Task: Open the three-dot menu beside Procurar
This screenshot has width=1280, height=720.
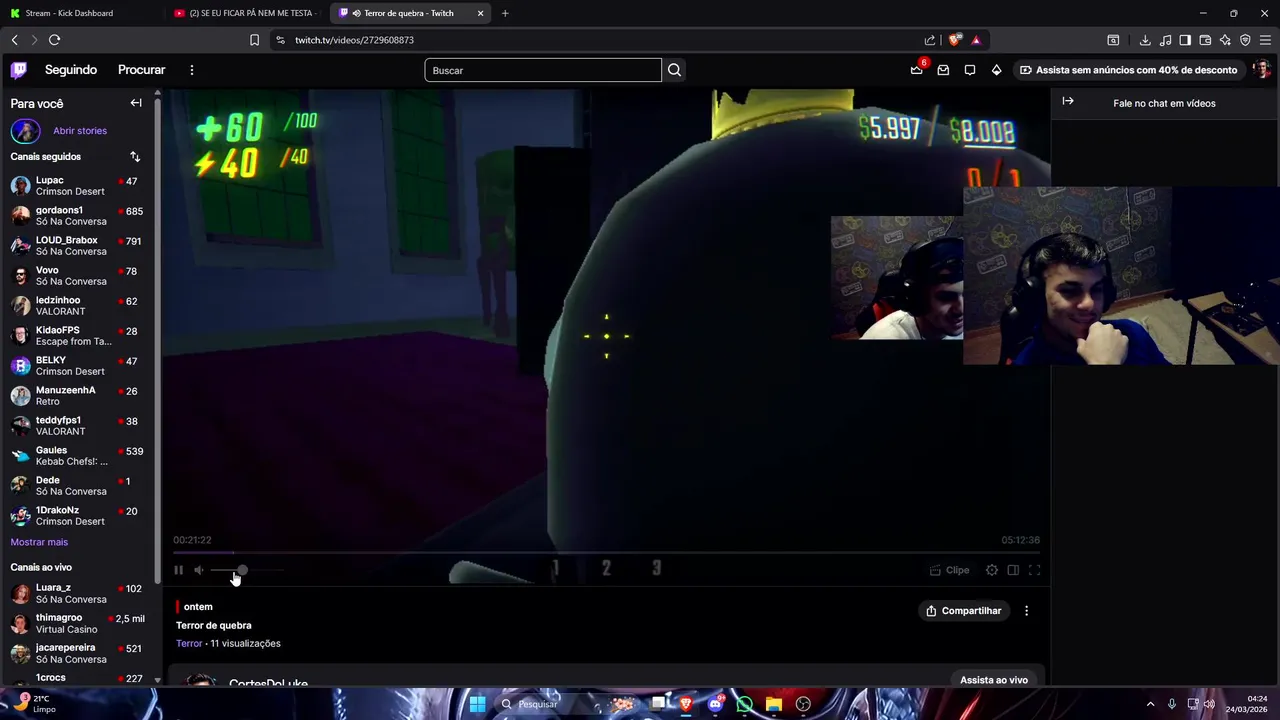Action: 192,70
